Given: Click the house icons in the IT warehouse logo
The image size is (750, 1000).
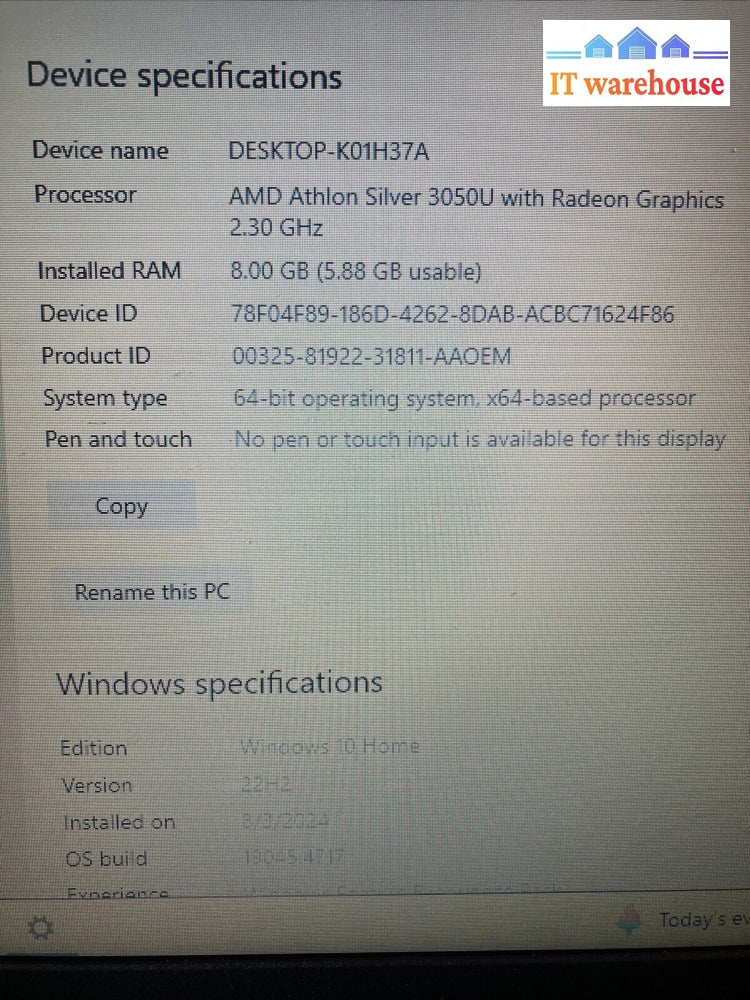Looking at the screenshot, I should (x=637, y=45).
